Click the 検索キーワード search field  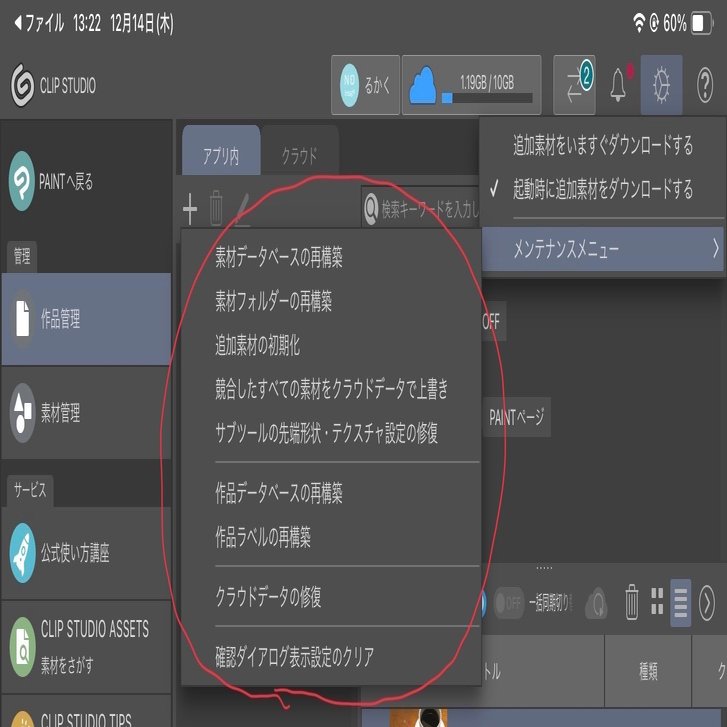coord(420,210)
